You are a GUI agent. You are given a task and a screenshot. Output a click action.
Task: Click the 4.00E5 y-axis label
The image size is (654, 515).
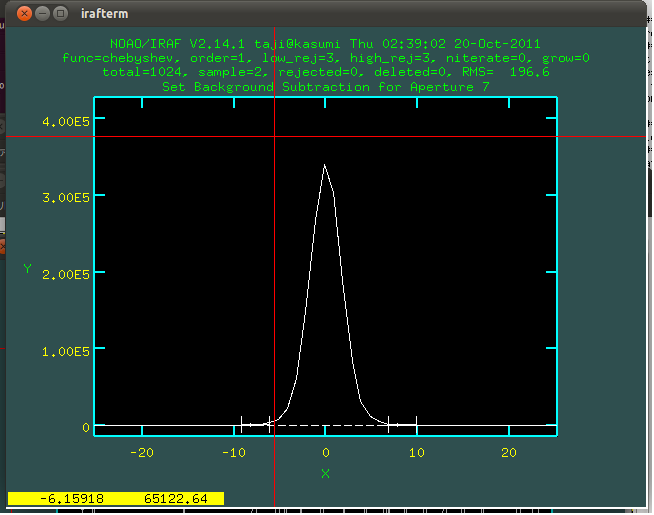point(66,122)
